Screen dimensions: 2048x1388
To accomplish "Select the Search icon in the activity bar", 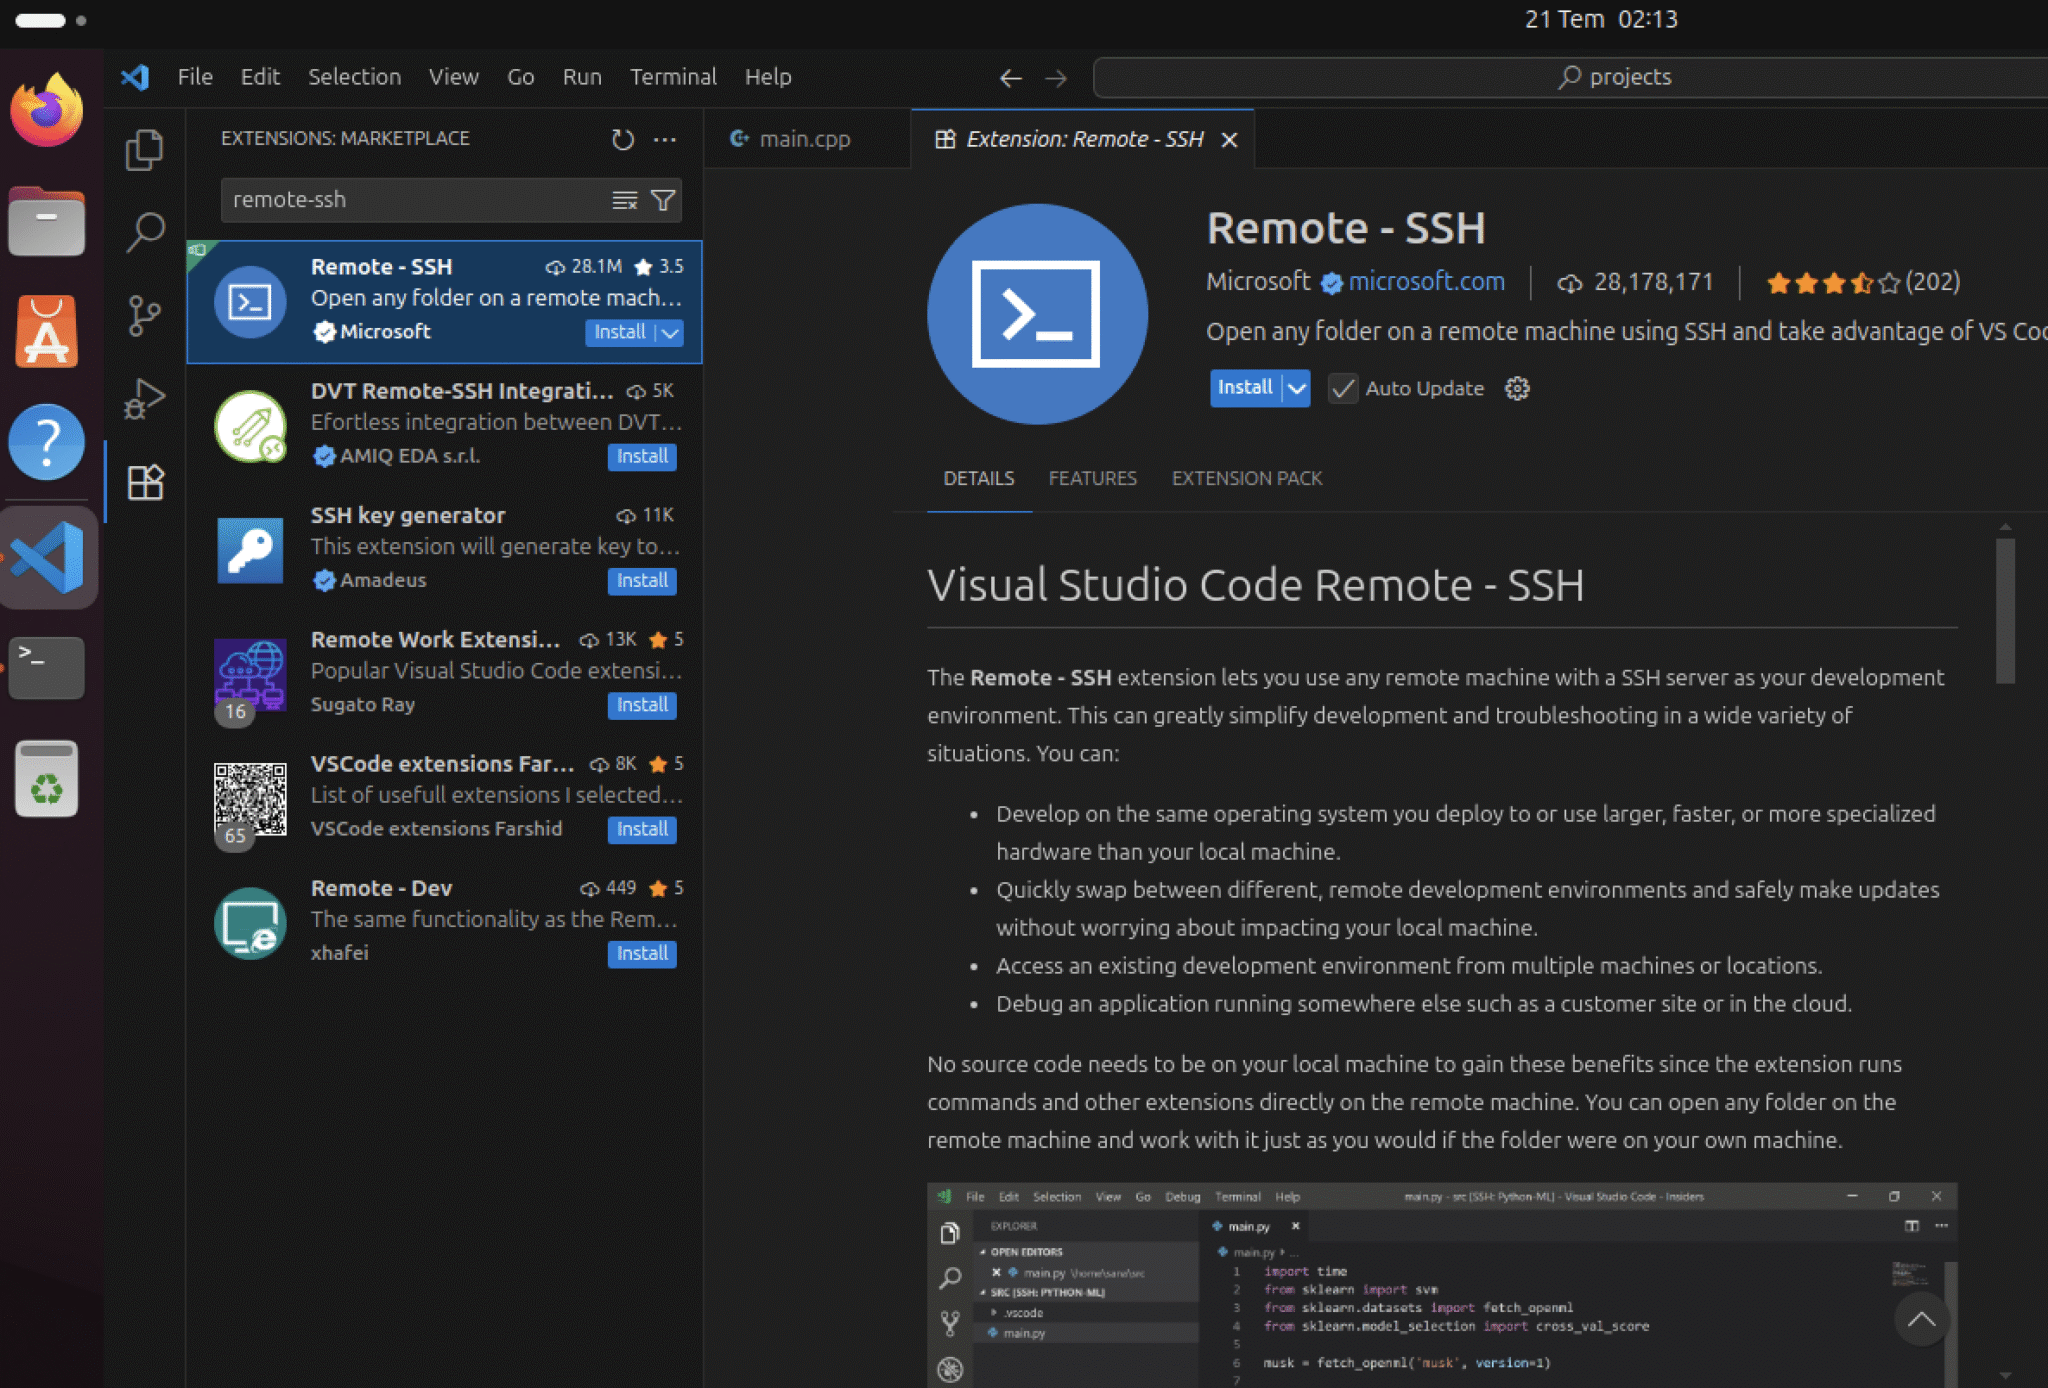I will coord(146,231).
